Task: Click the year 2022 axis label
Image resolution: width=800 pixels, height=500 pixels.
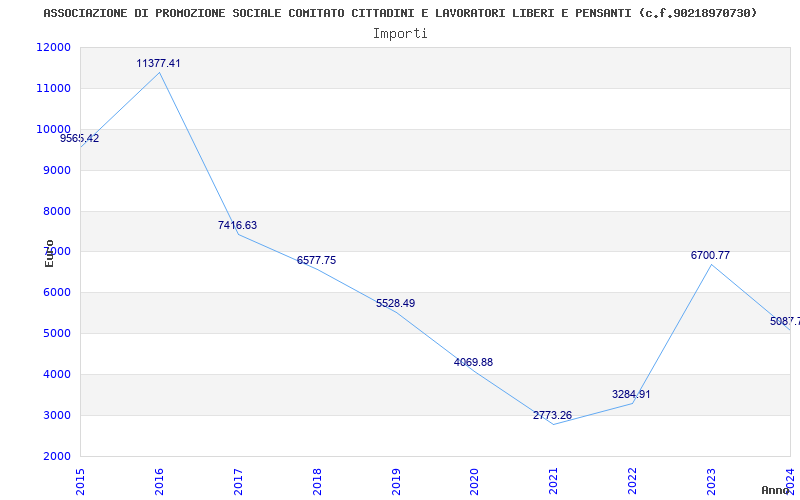Action: tap(632, 481)
